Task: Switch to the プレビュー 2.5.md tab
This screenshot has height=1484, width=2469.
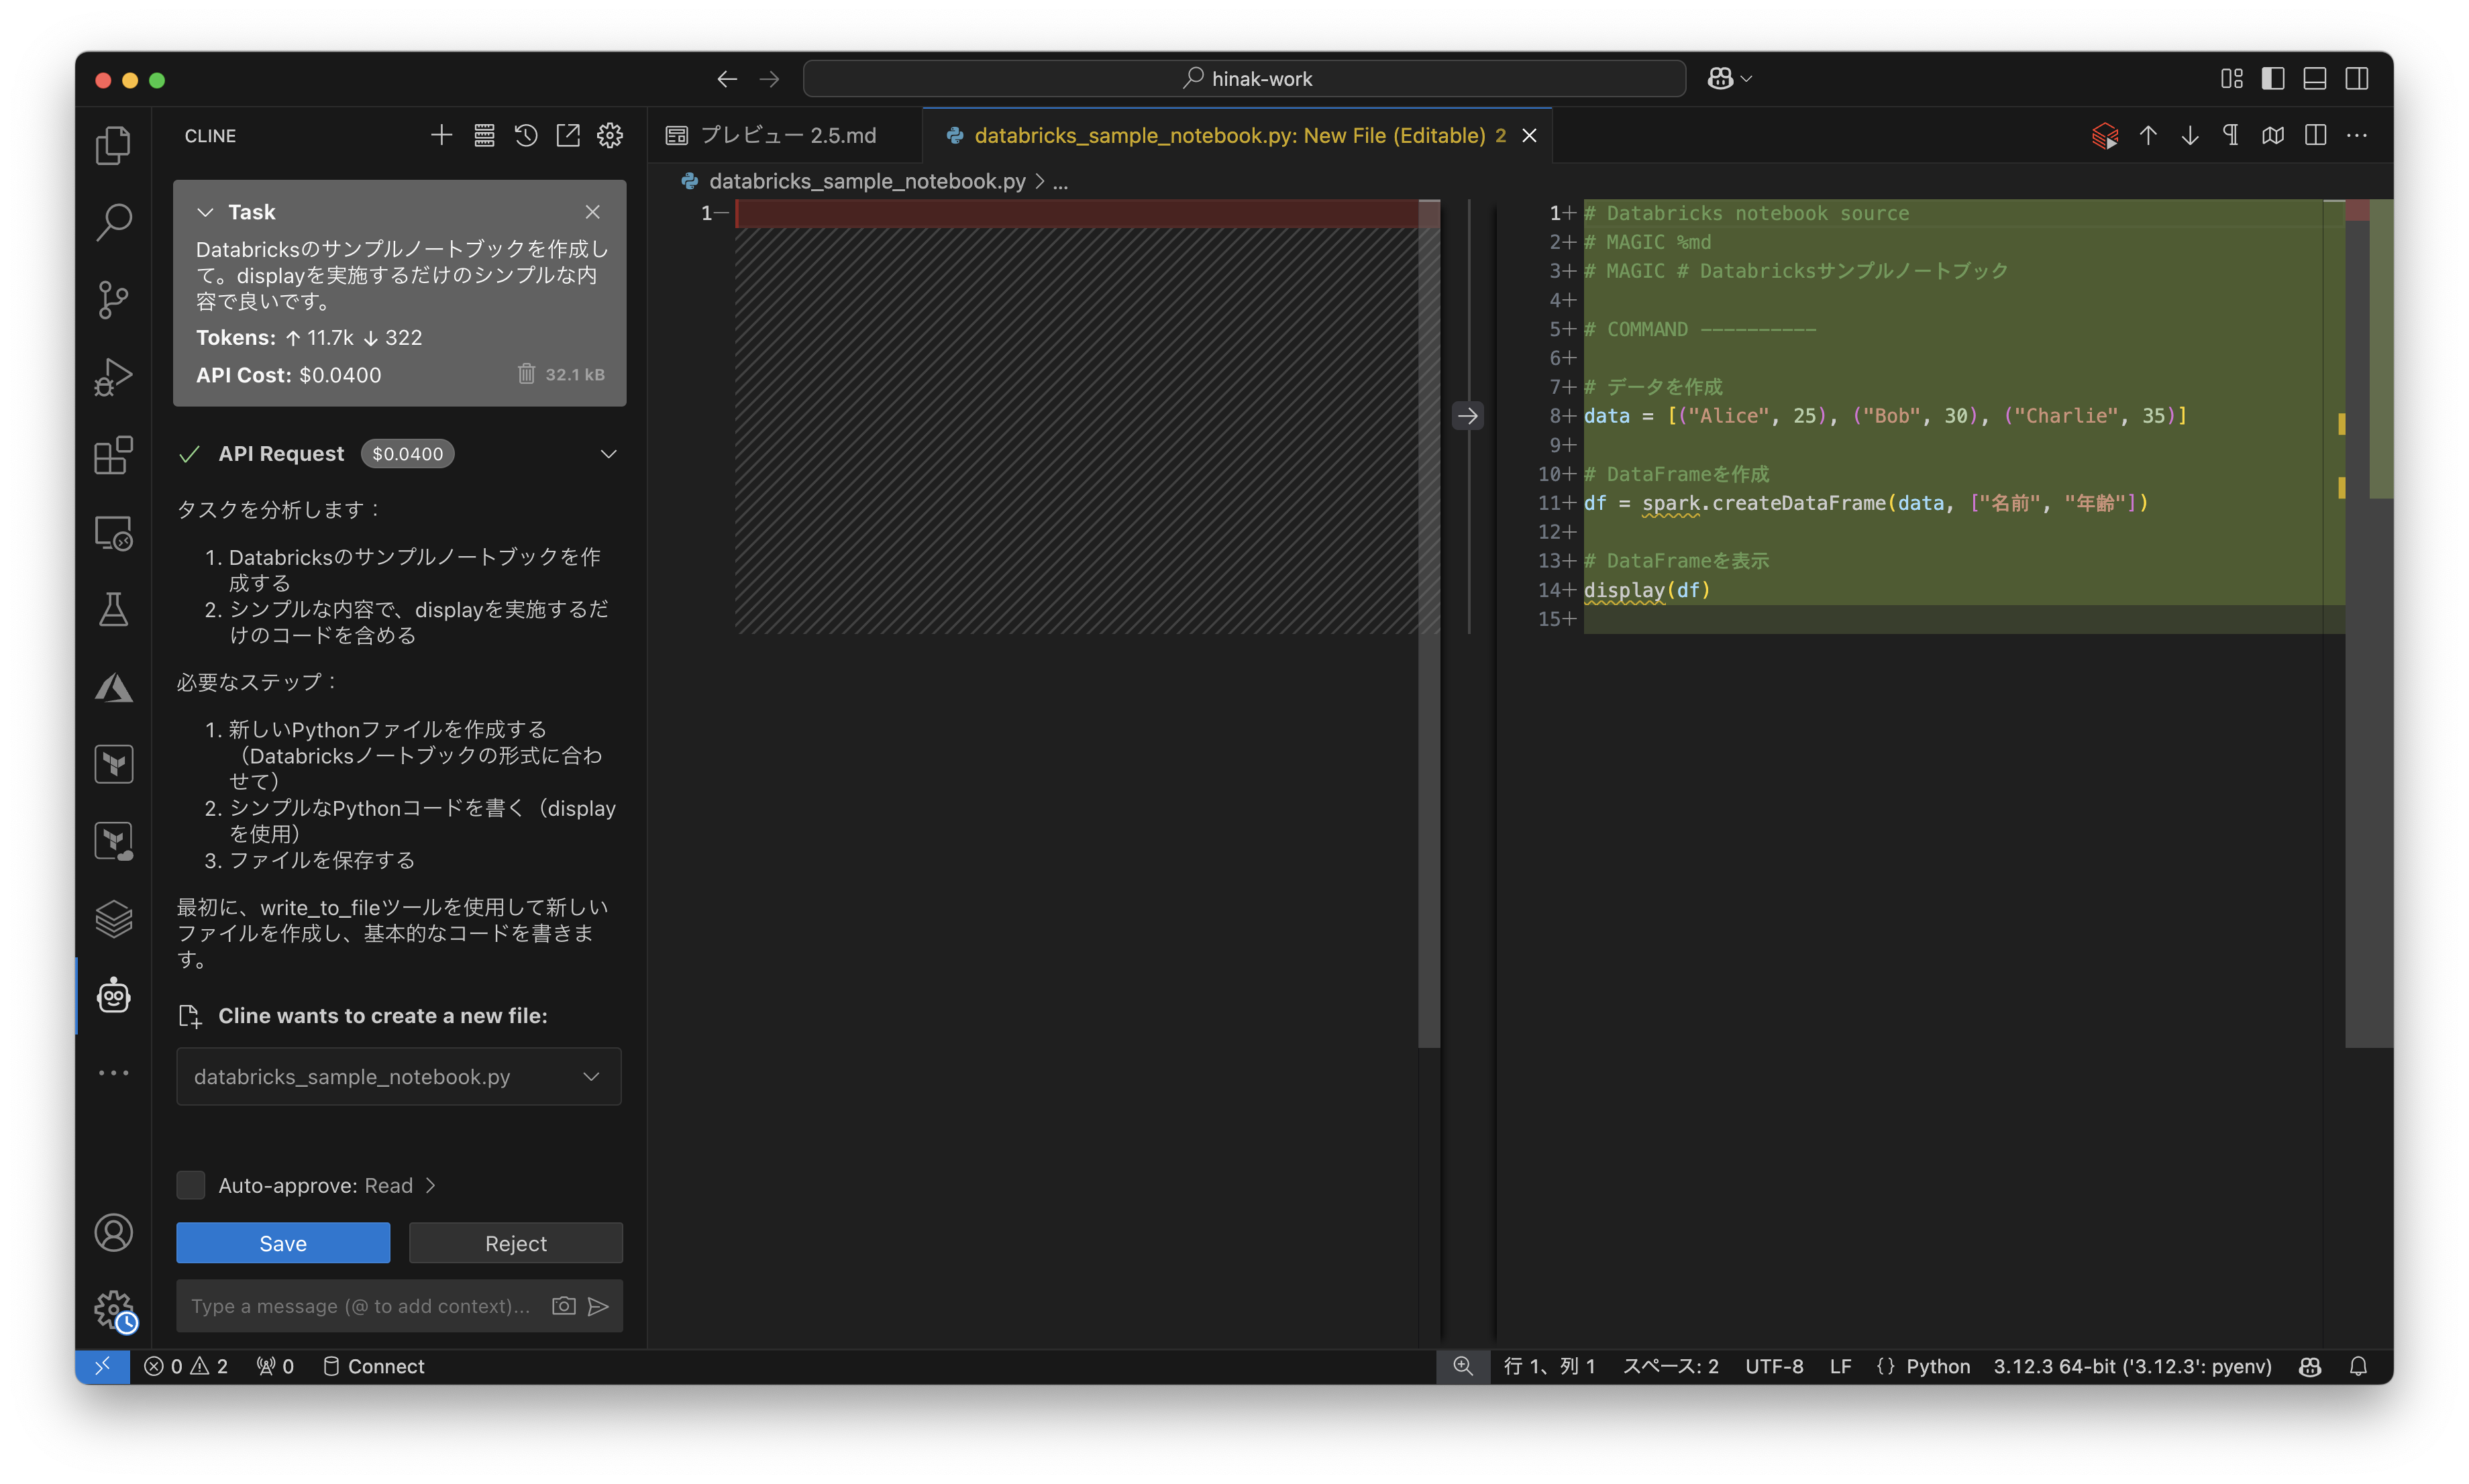Action: point(790,135)
